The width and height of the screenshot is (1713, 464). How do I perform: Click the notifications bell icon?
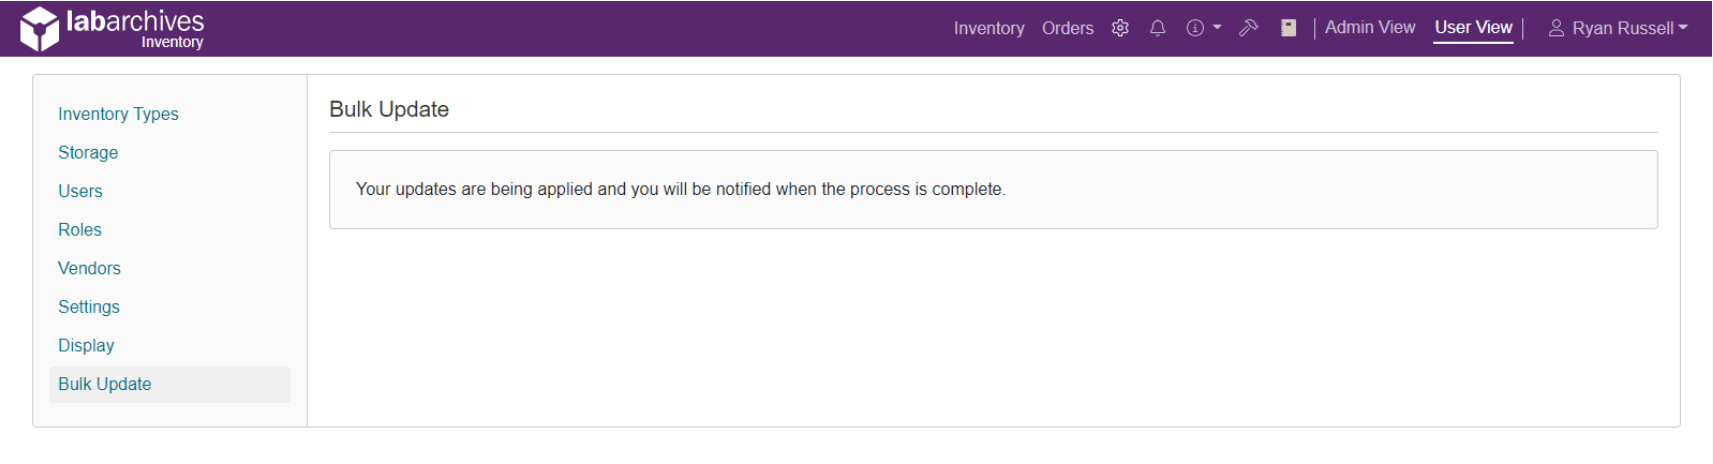pos(1158,28)
